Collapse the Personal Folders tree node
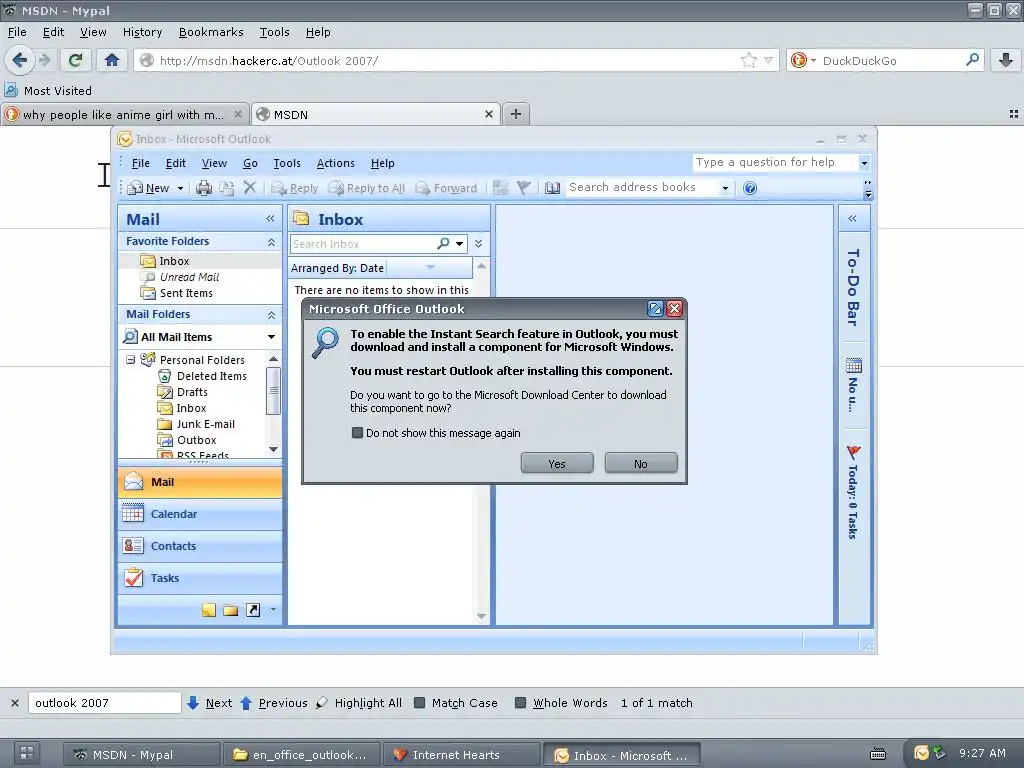 point(131,360)
